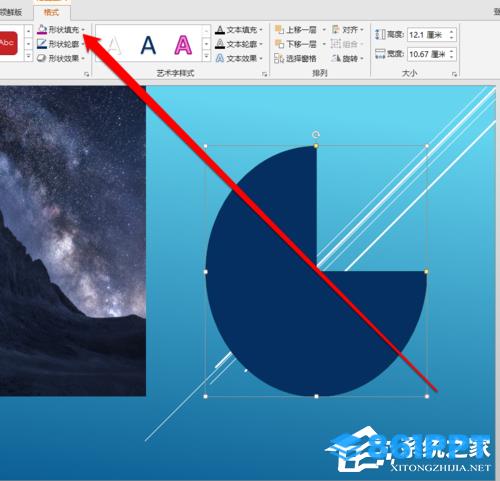Click the Text Fill (文本填充) icon
500x481 pixels.
pyautogui.click(x=220, y=30)
